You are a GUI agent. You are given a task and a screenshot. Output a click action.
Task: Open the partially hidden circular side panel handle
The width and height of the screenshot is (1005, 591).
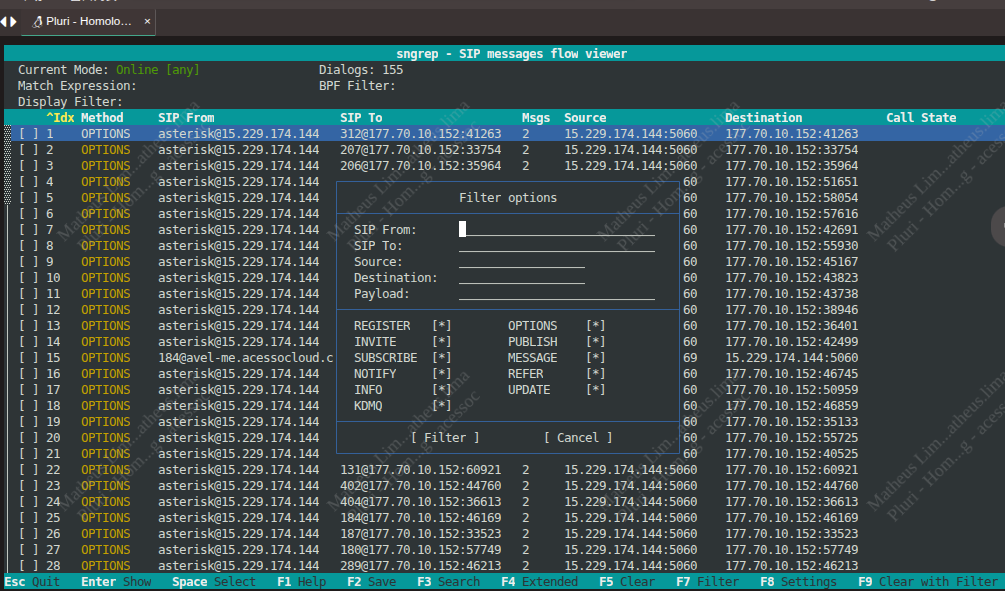tap(998, 225)
